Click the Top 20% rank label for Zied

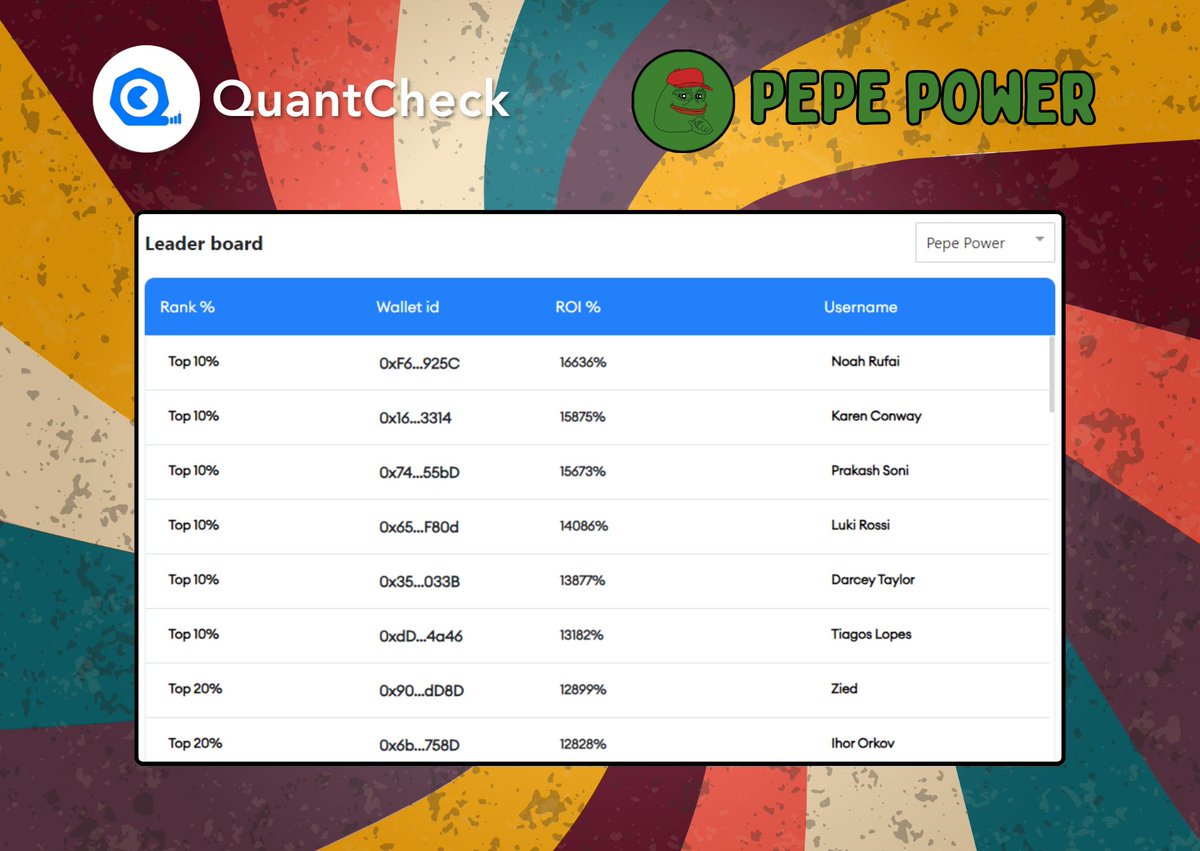(194, 689)
